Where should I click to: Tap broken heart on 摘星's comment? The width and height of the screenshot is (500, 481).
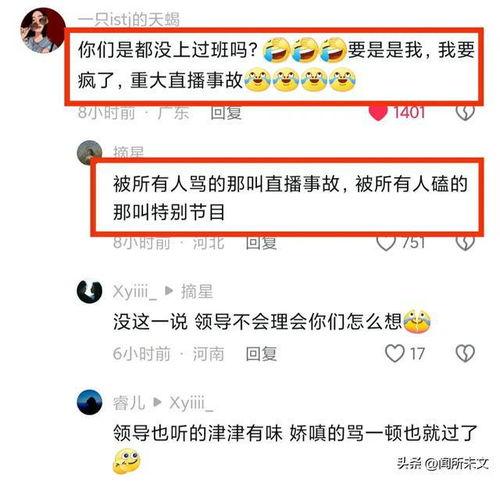[465, 243]
